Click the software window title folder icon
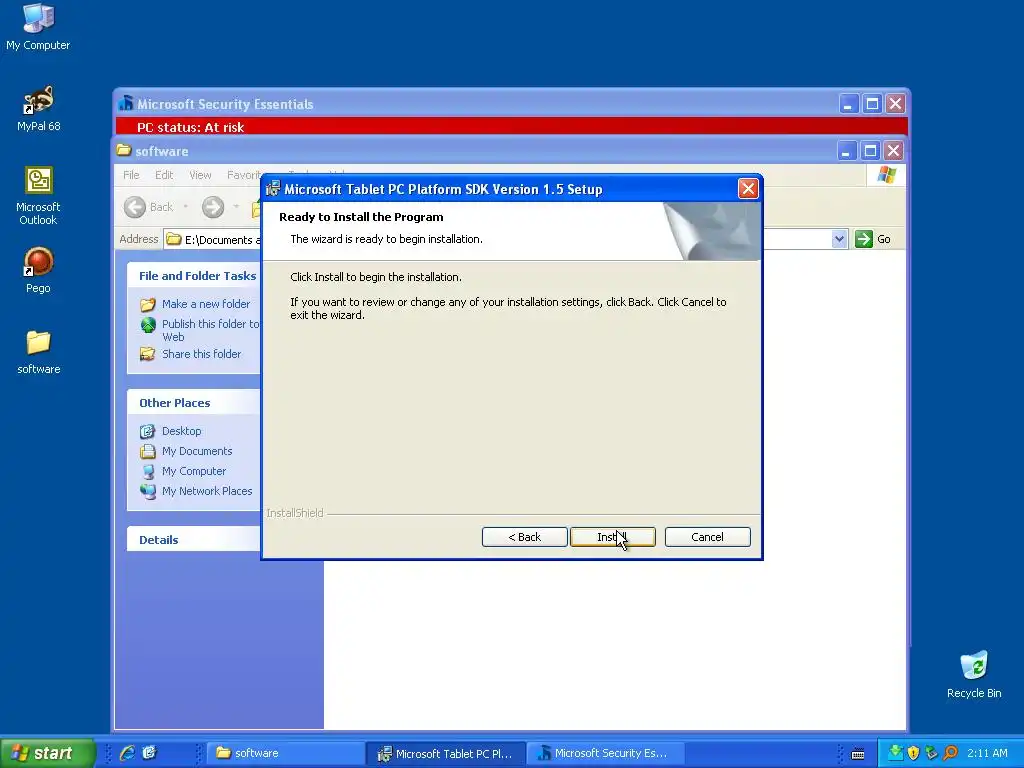 pos(124,151)
